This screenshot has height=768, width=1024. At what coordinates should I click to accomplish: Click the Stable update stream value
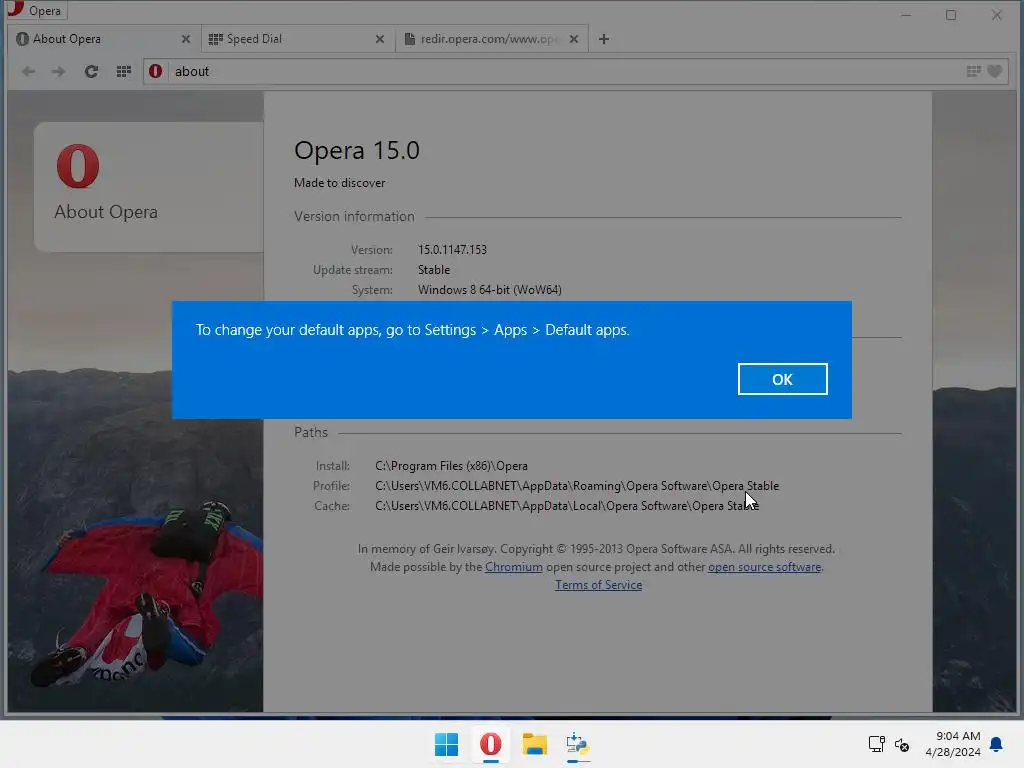tap(434, 270)
